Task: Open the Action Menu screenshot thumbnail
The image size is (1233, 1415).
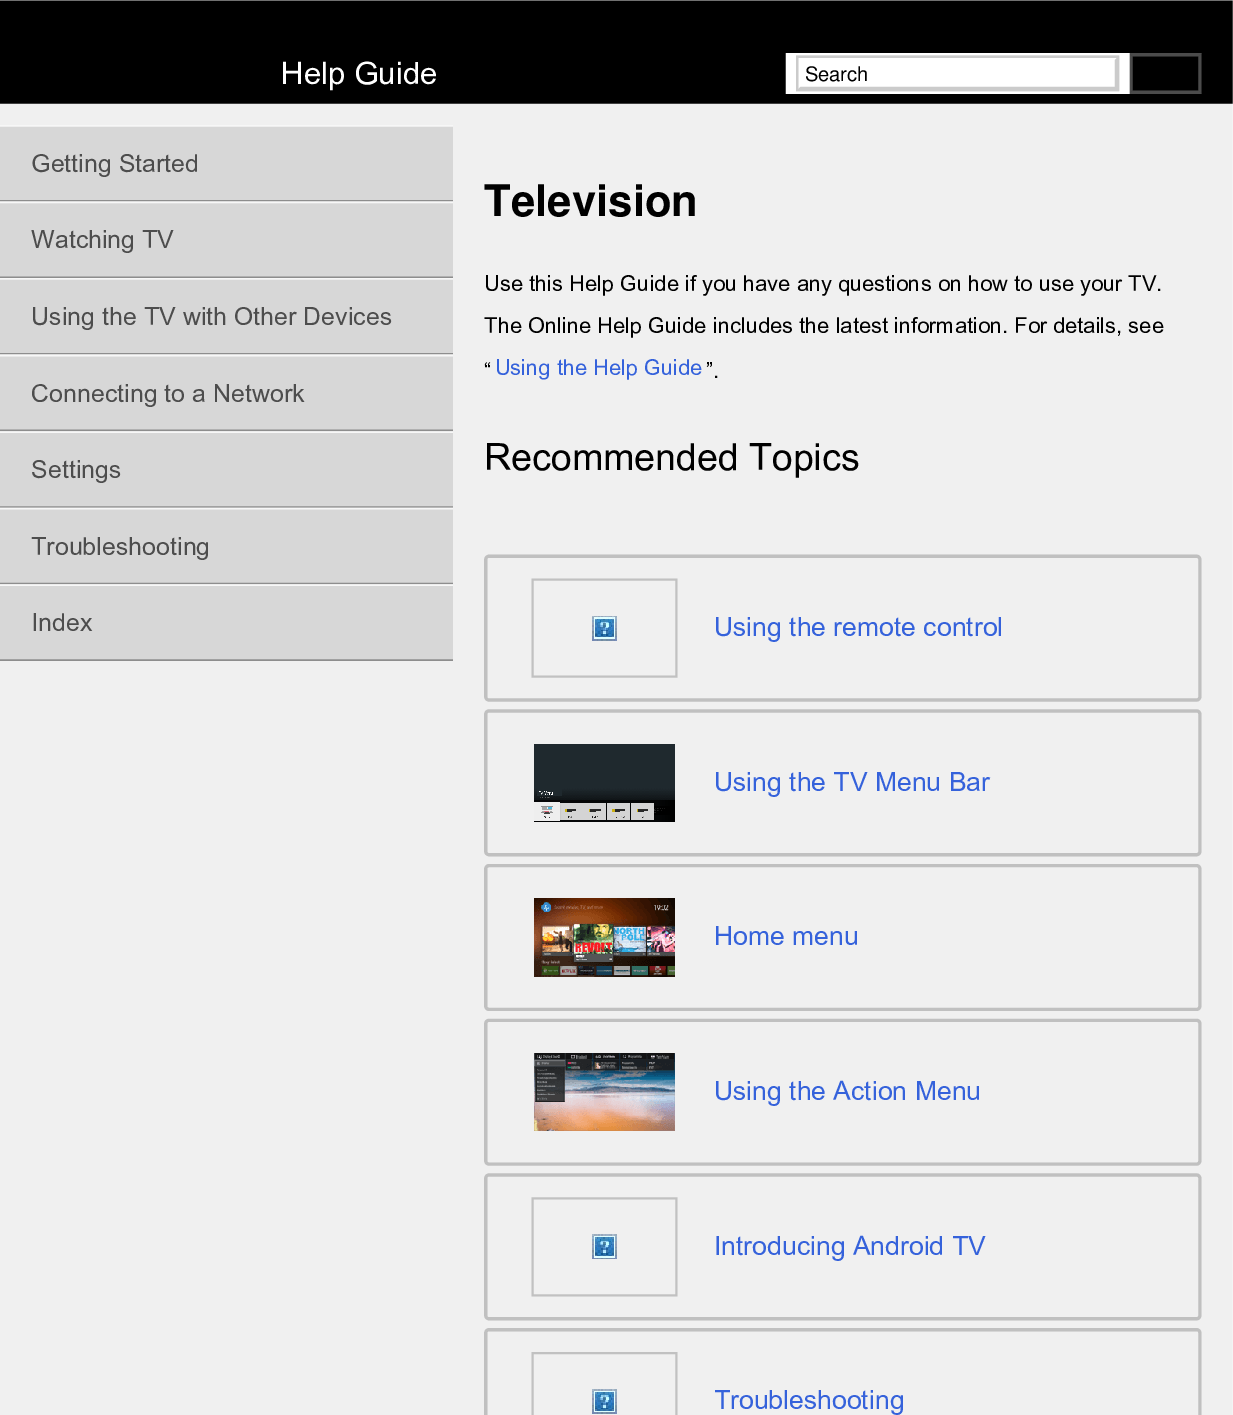Action: tap(603, 1092)
